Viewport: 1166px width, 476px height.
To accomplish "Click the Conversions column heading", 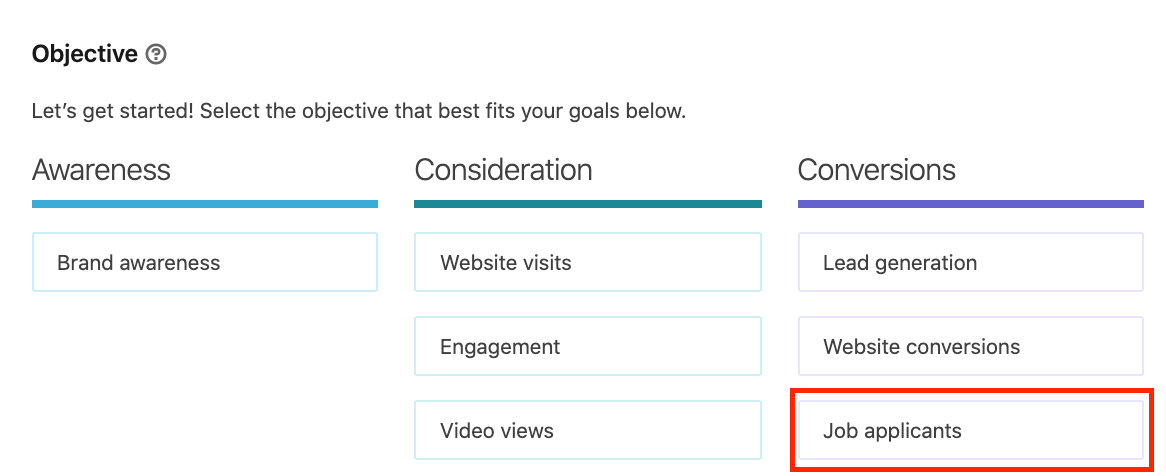I will (x=877, y=170).
